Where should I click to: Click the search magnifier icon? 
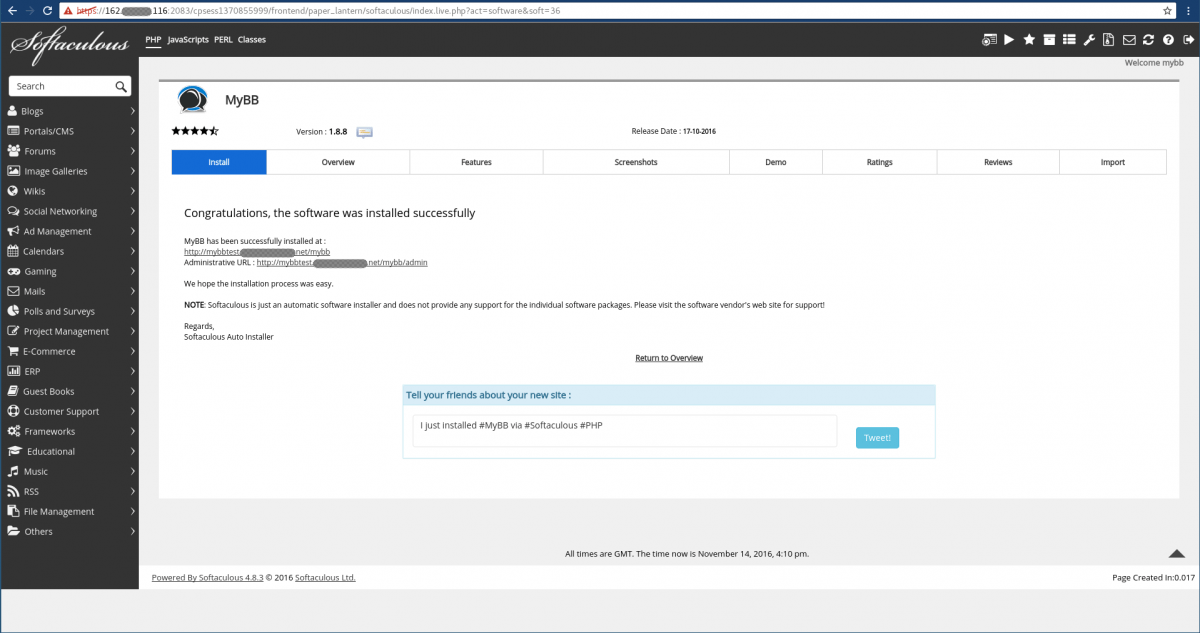point(122,86)
